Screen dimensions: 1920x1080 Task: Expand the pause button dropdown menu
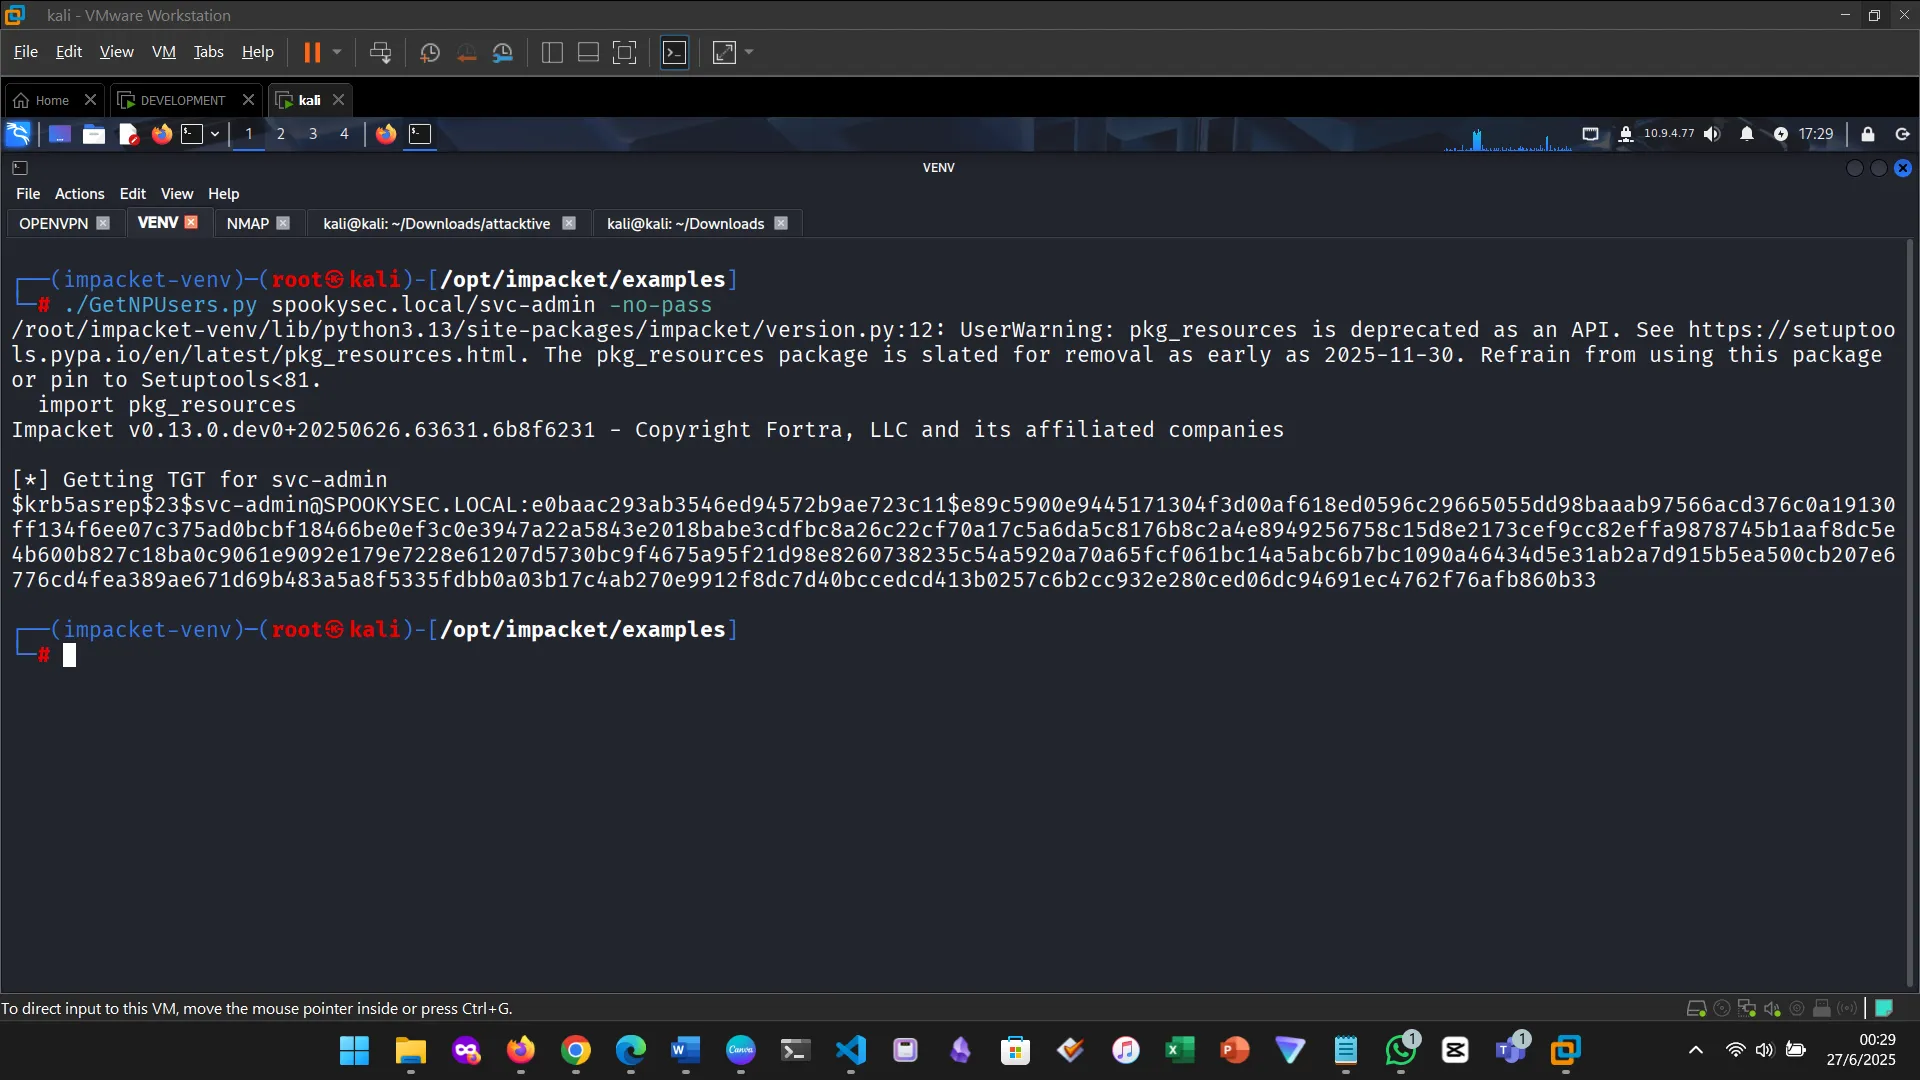click(x=338, y=52)
